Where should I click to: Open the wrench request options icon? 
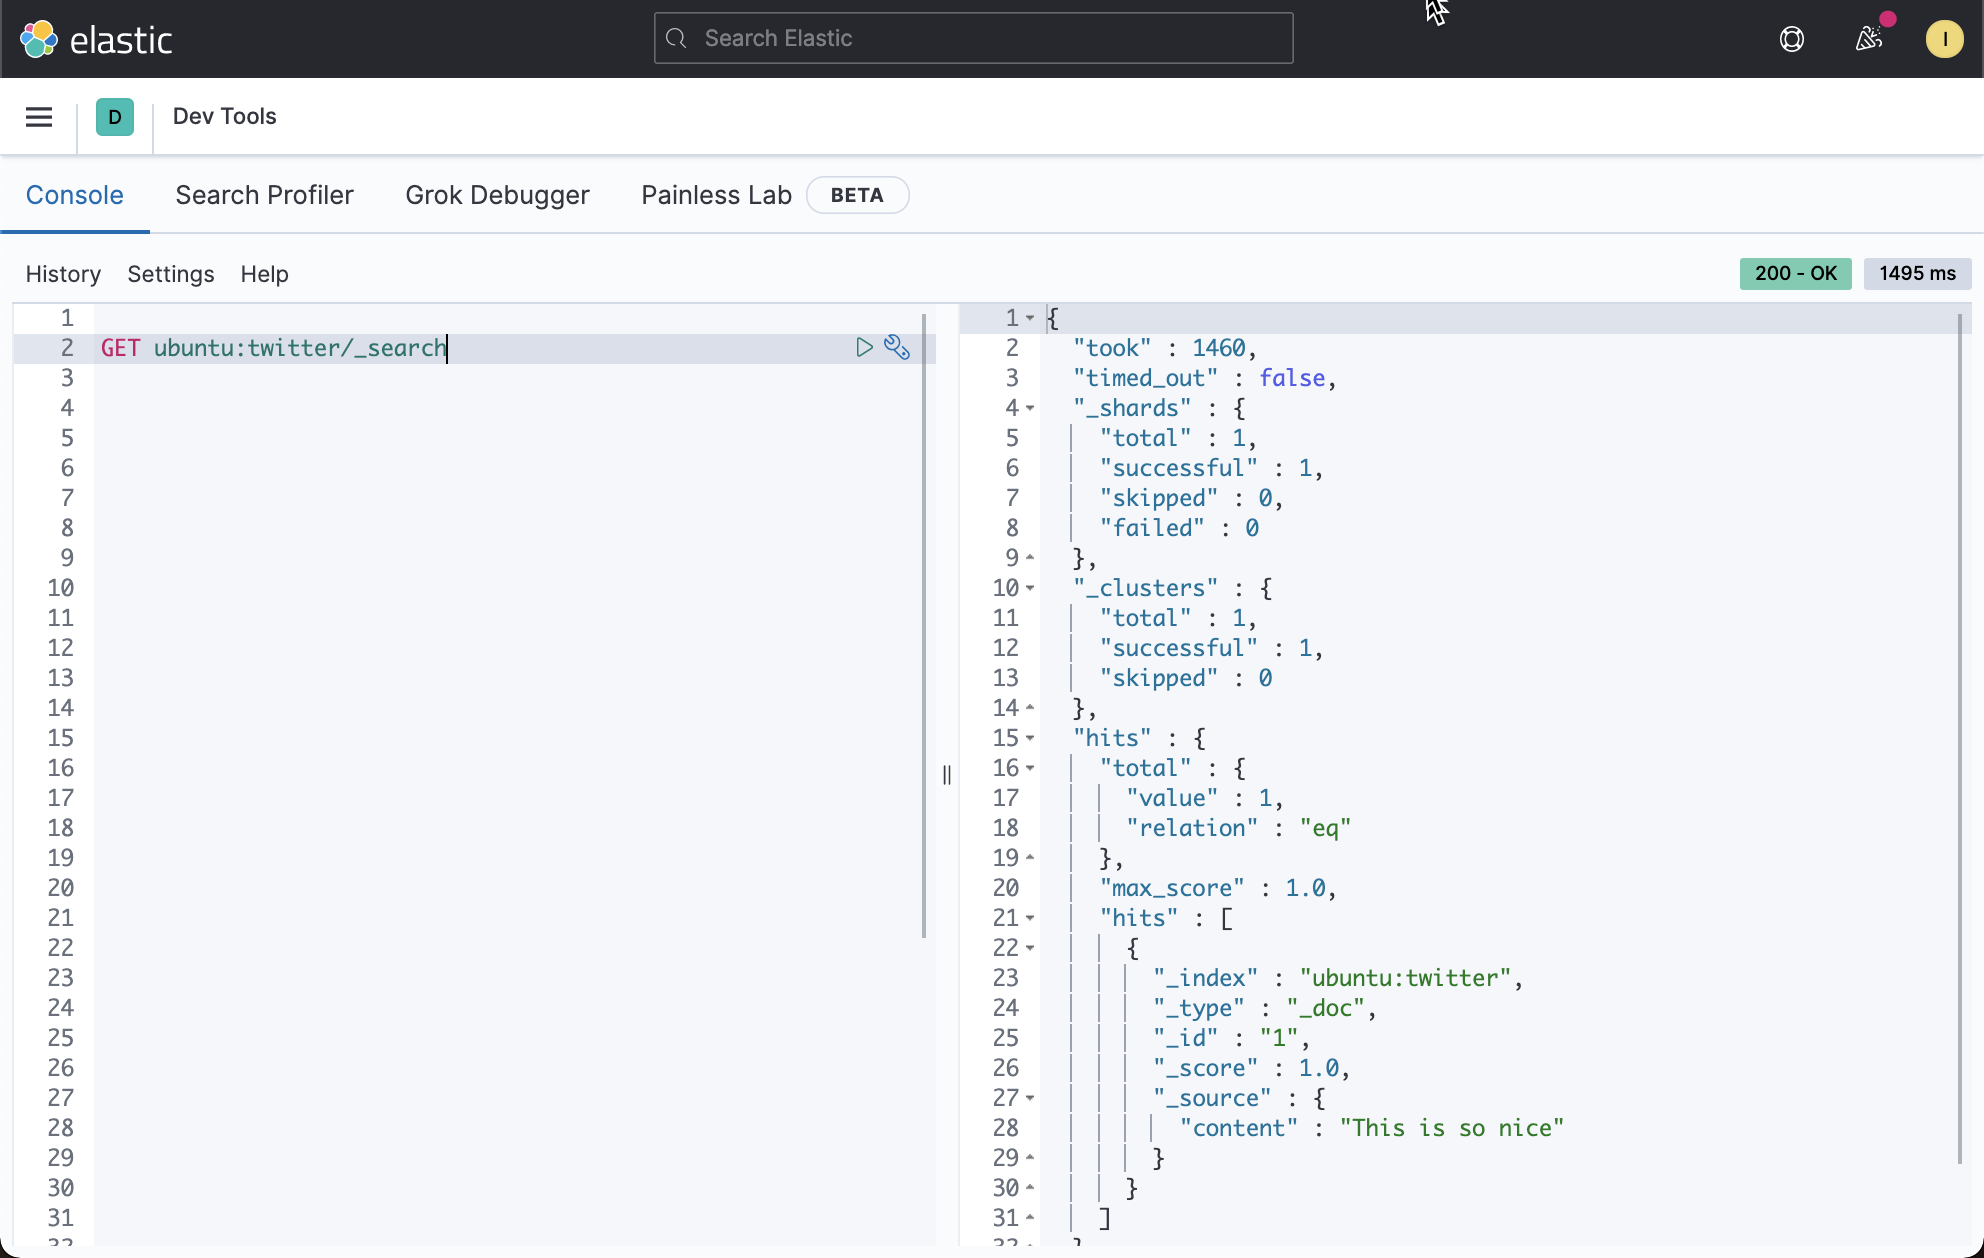click(896, 347)
